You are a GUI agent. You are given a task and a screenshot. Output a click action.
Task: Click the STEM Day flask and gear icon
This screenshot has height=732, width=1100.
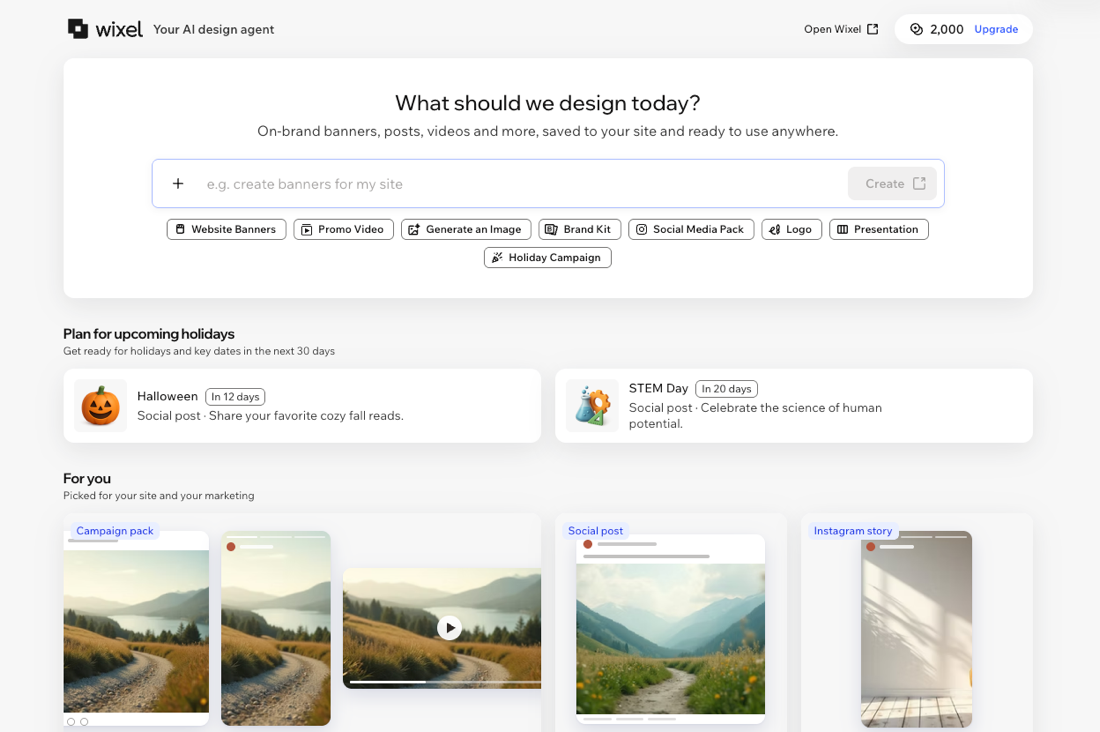click(592, 406)
